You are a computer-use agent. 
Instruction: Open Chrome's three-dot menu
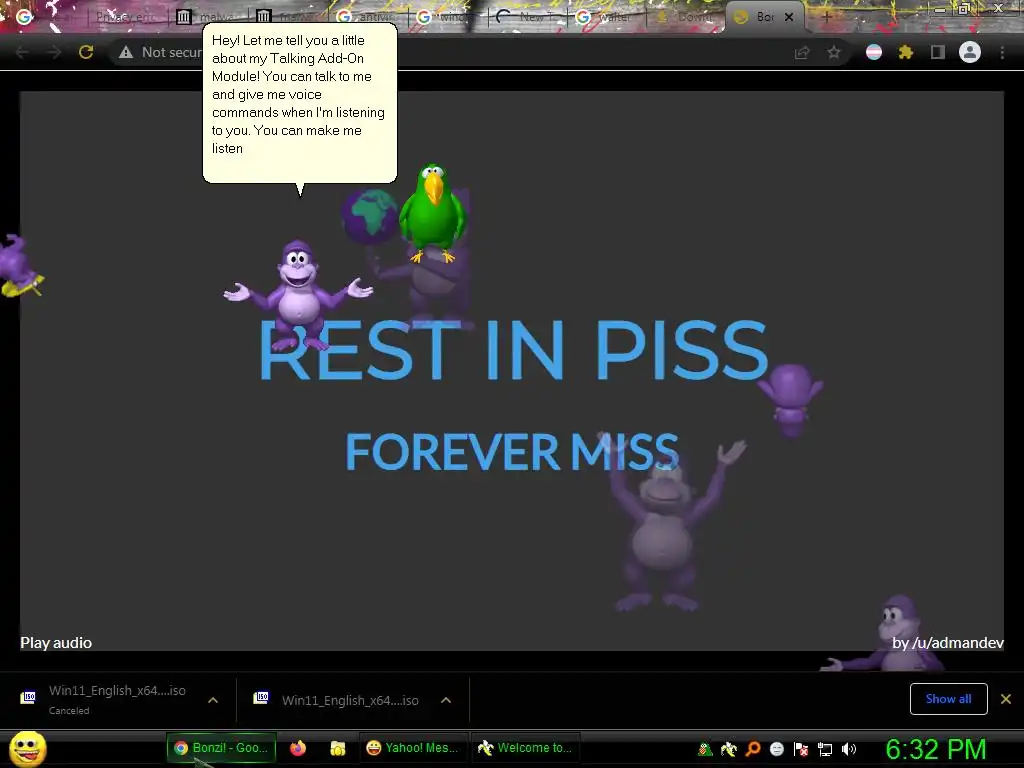click(x=1002, y=52)
